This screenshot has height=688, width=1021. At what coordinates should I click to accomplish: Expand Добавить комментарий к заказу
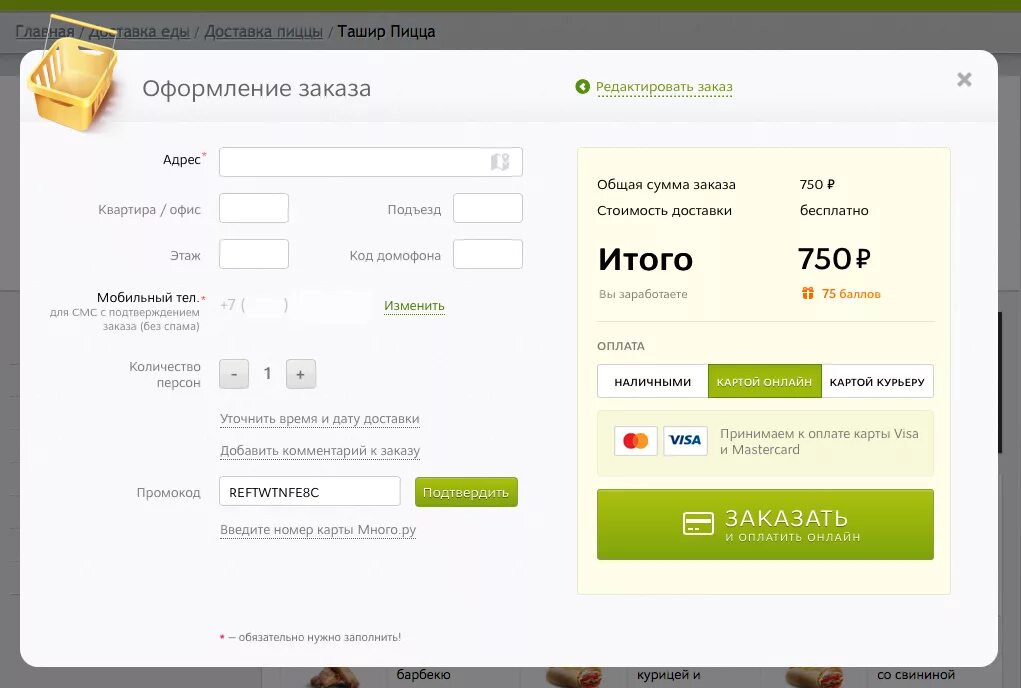pos(320,450)
